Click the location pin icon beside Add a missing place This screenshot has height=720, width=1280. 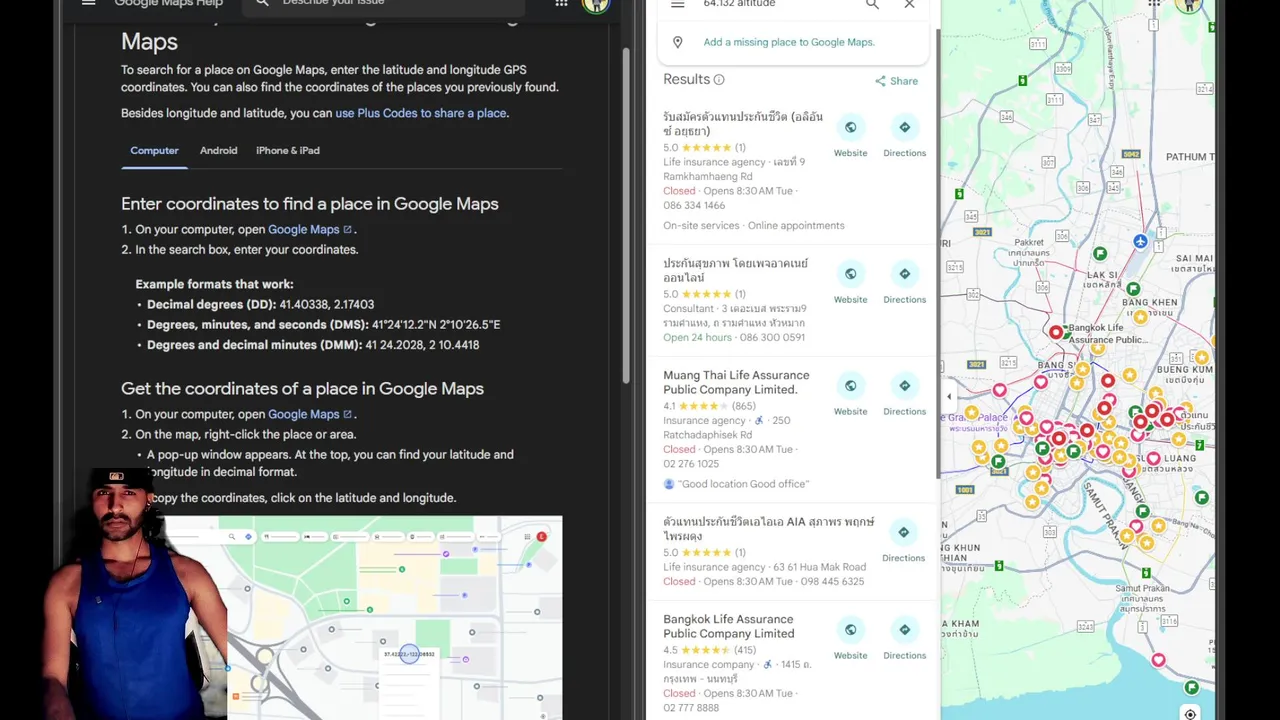[677, 42]
